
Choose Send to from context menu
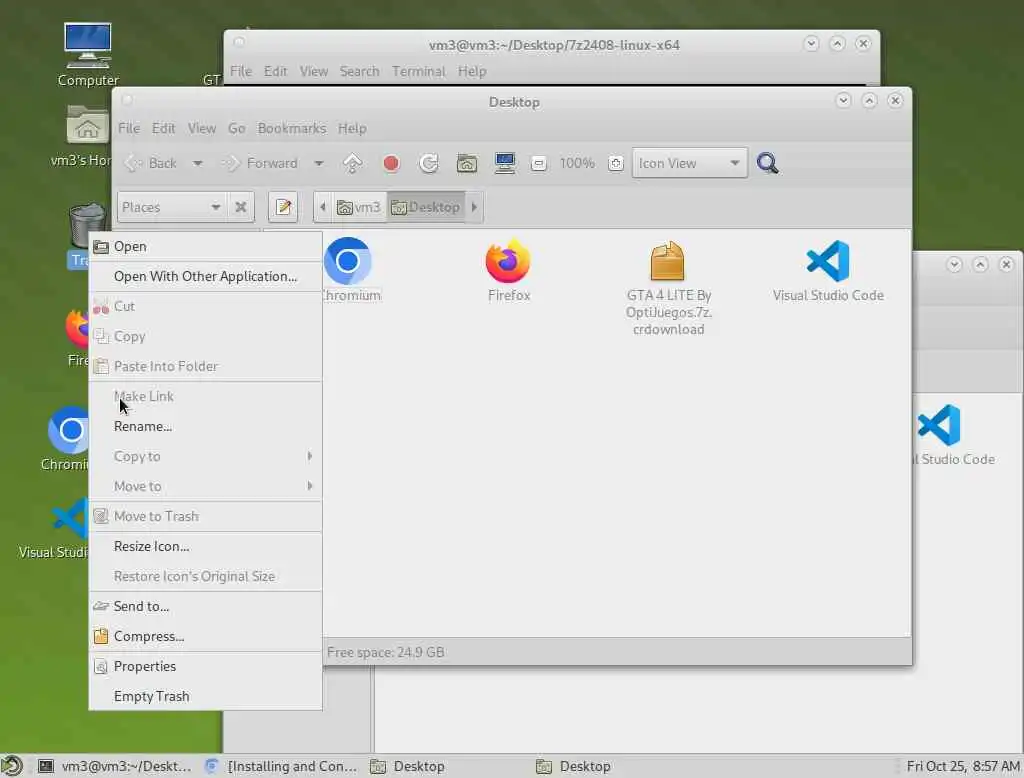(206, 607)
